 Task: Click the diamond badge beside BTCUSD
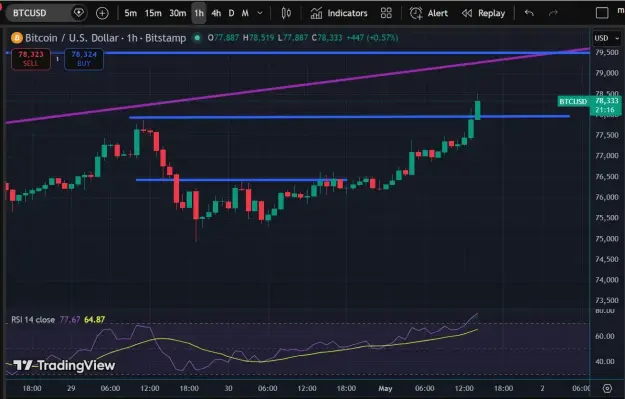tap(79, 13)
